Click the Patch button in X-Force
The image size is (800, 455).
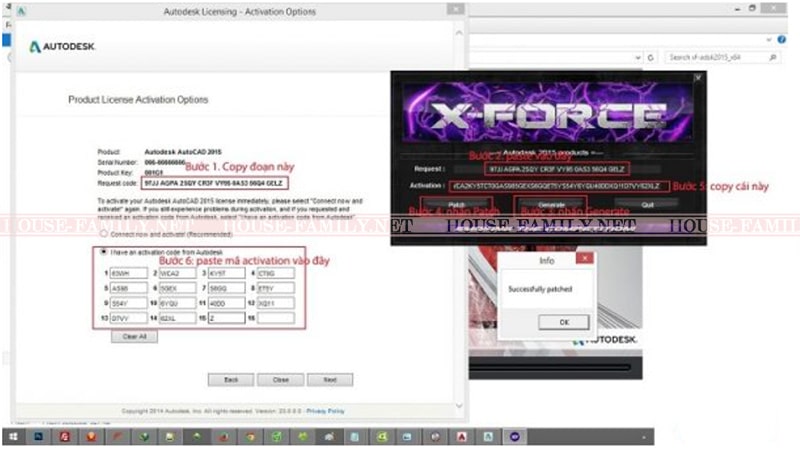click(x=457, y=205)
